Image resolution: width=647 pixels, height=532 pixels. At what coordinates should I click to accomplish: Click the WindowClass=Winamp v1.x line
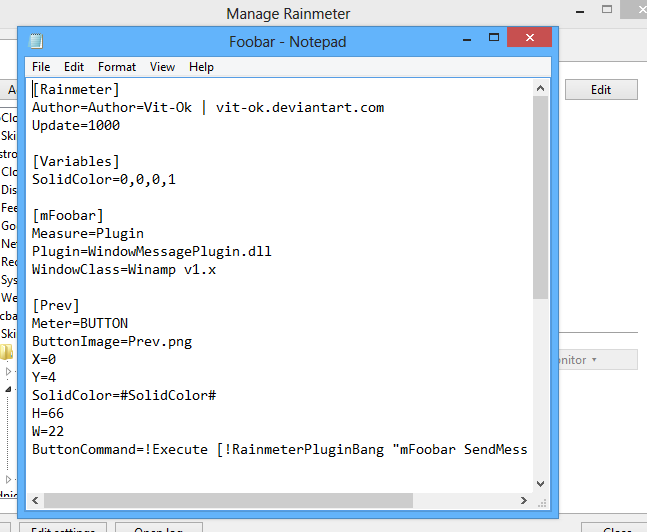point(124,270)
